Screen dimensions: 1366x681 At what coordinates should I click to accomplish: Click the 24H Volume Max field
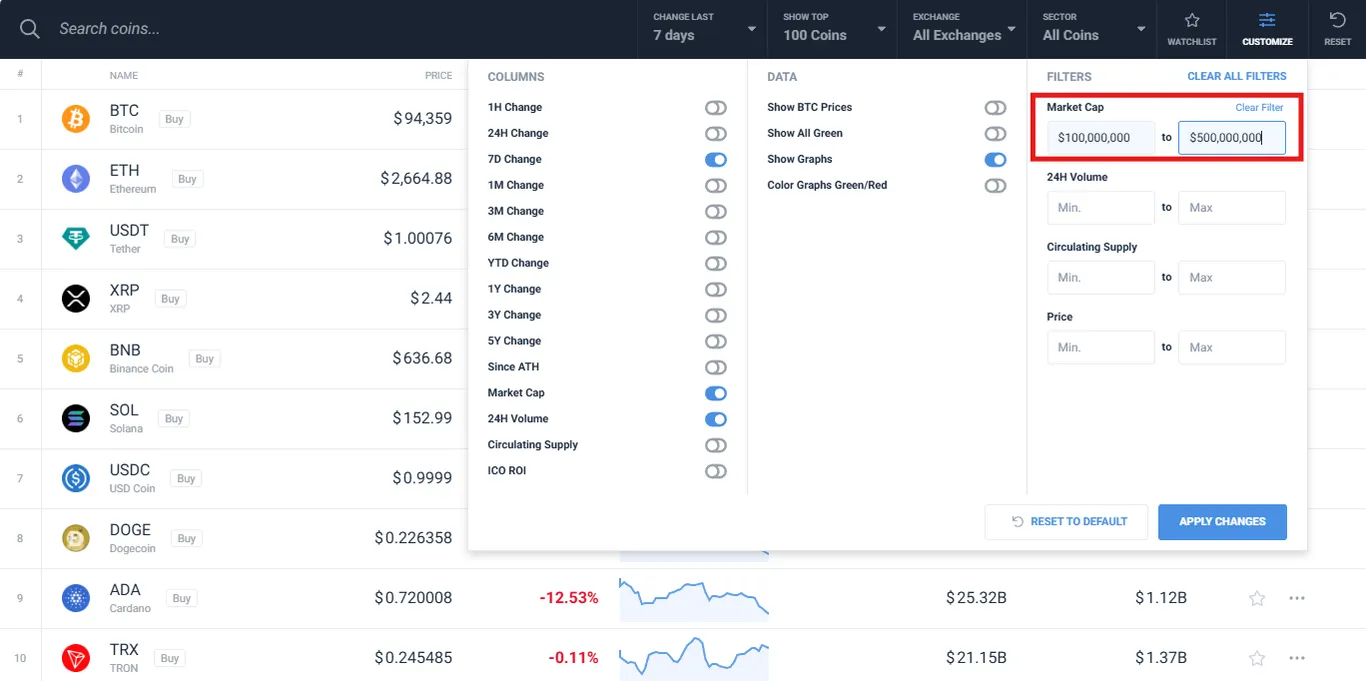point(1232,208)
